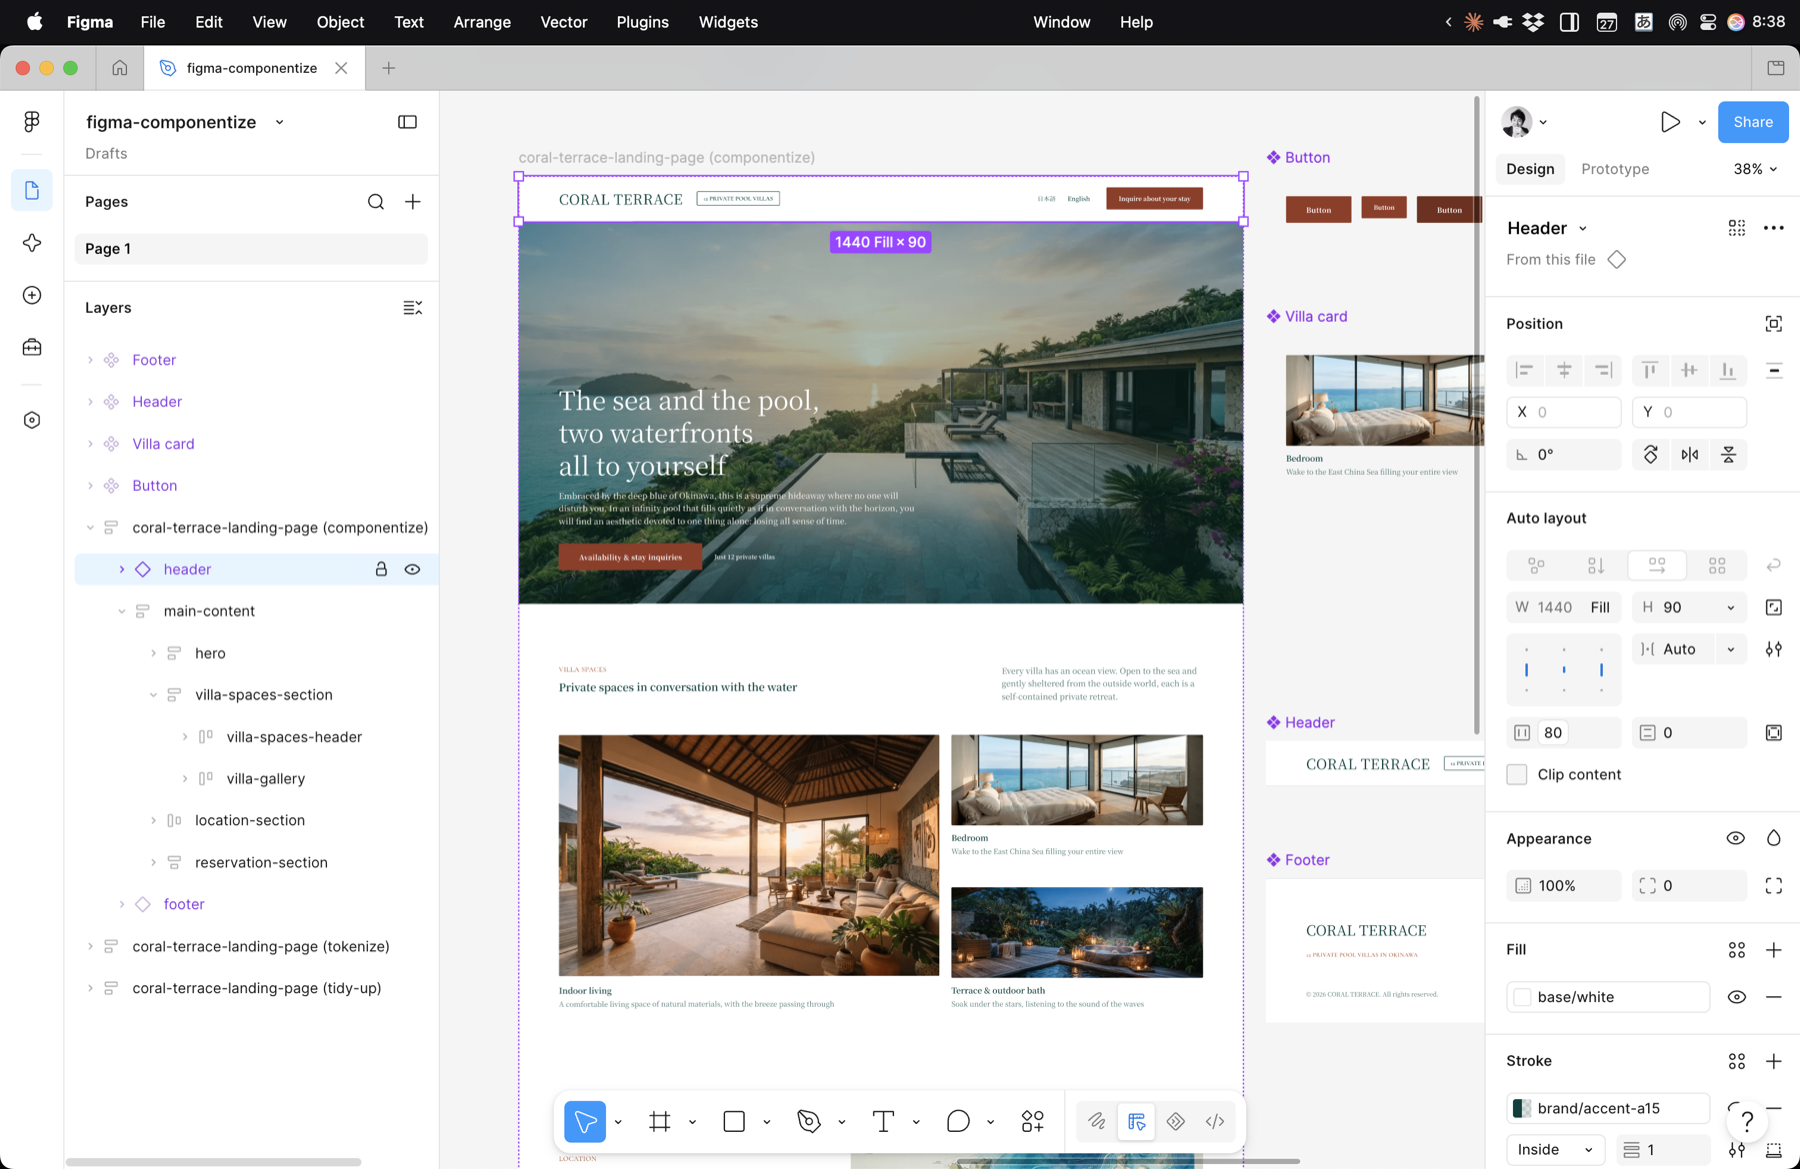1800x1169 pixels.
Task: Click the base/white fill color swatch
Action: click(x=1523, y=997)
